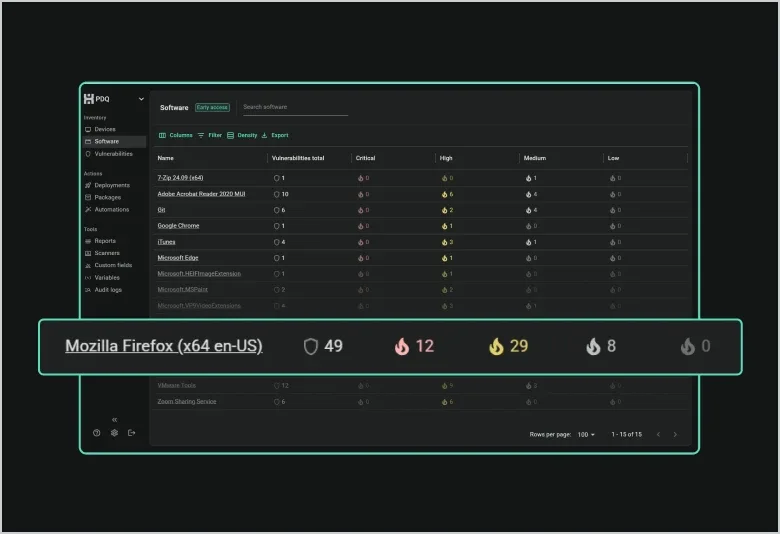
Task: Open Custom fields under Tools
Action: coord(113,265)
